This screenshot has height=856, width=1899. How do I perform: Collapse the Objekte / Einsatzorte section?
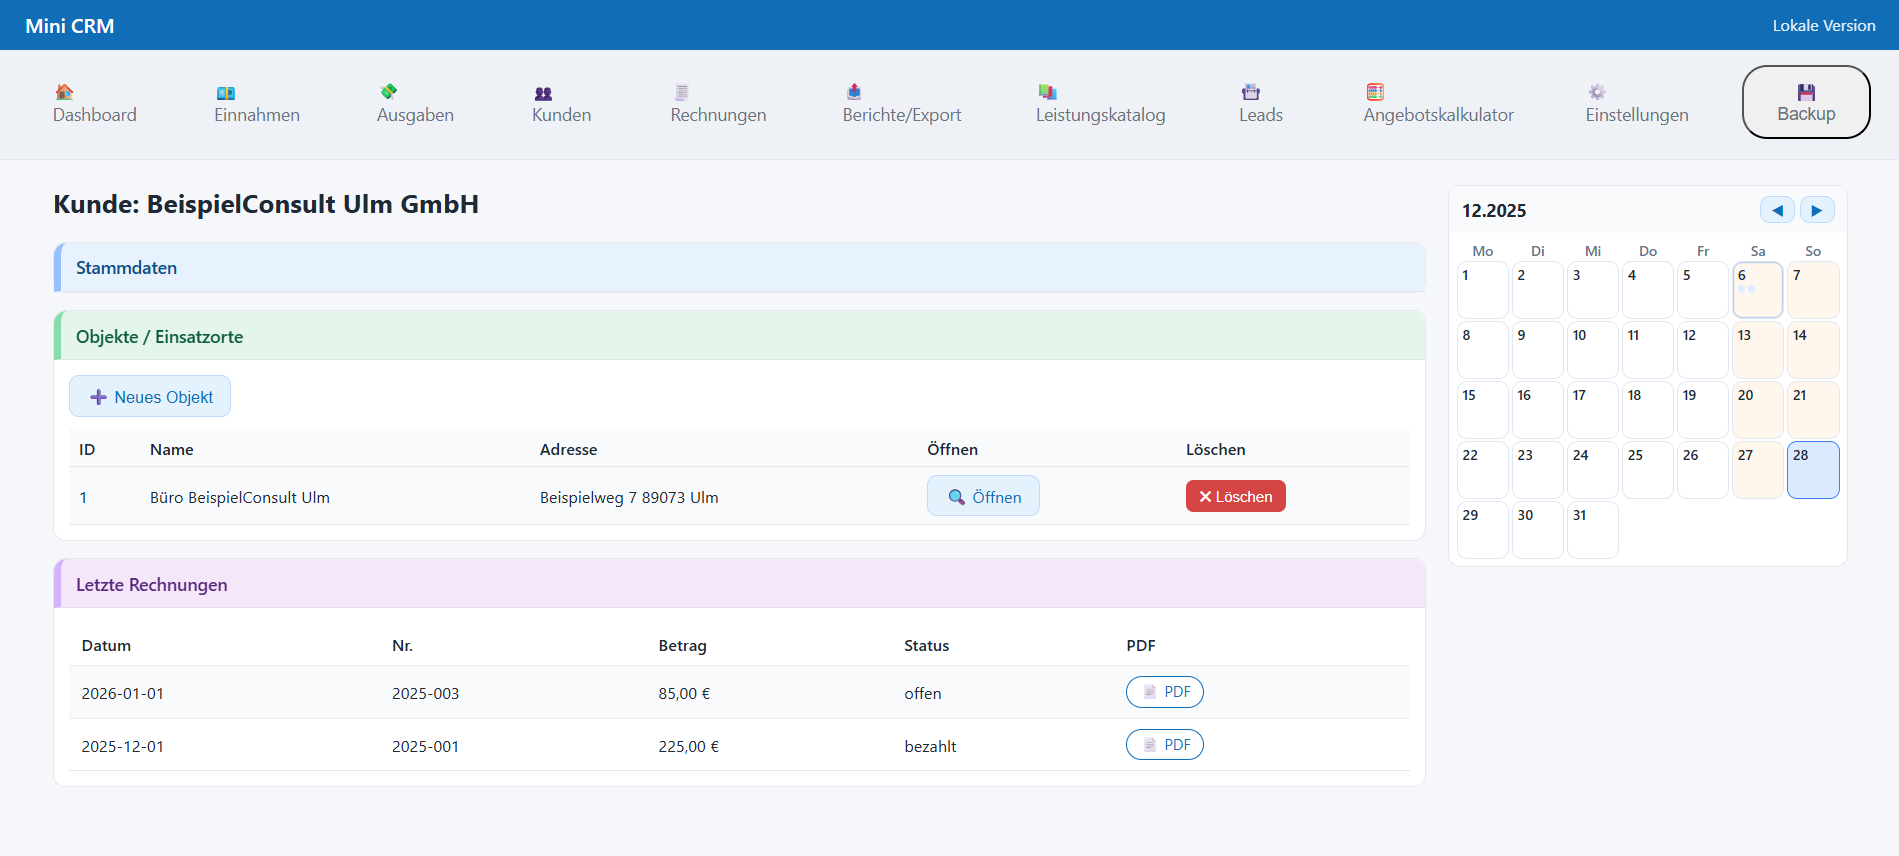click(x=739, y=337)
